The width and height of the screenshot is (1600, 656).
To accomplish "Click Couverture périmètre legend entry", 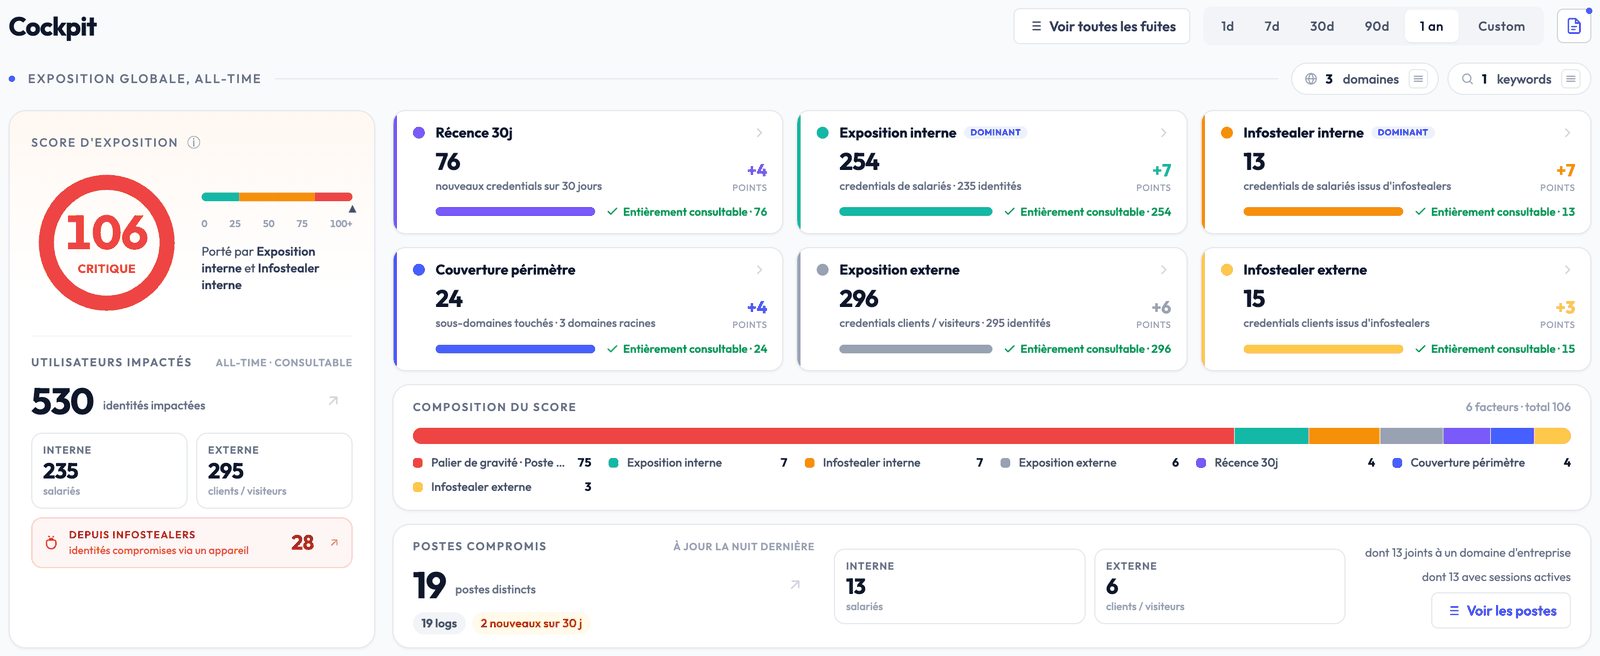I will (x=1482, y=463).
